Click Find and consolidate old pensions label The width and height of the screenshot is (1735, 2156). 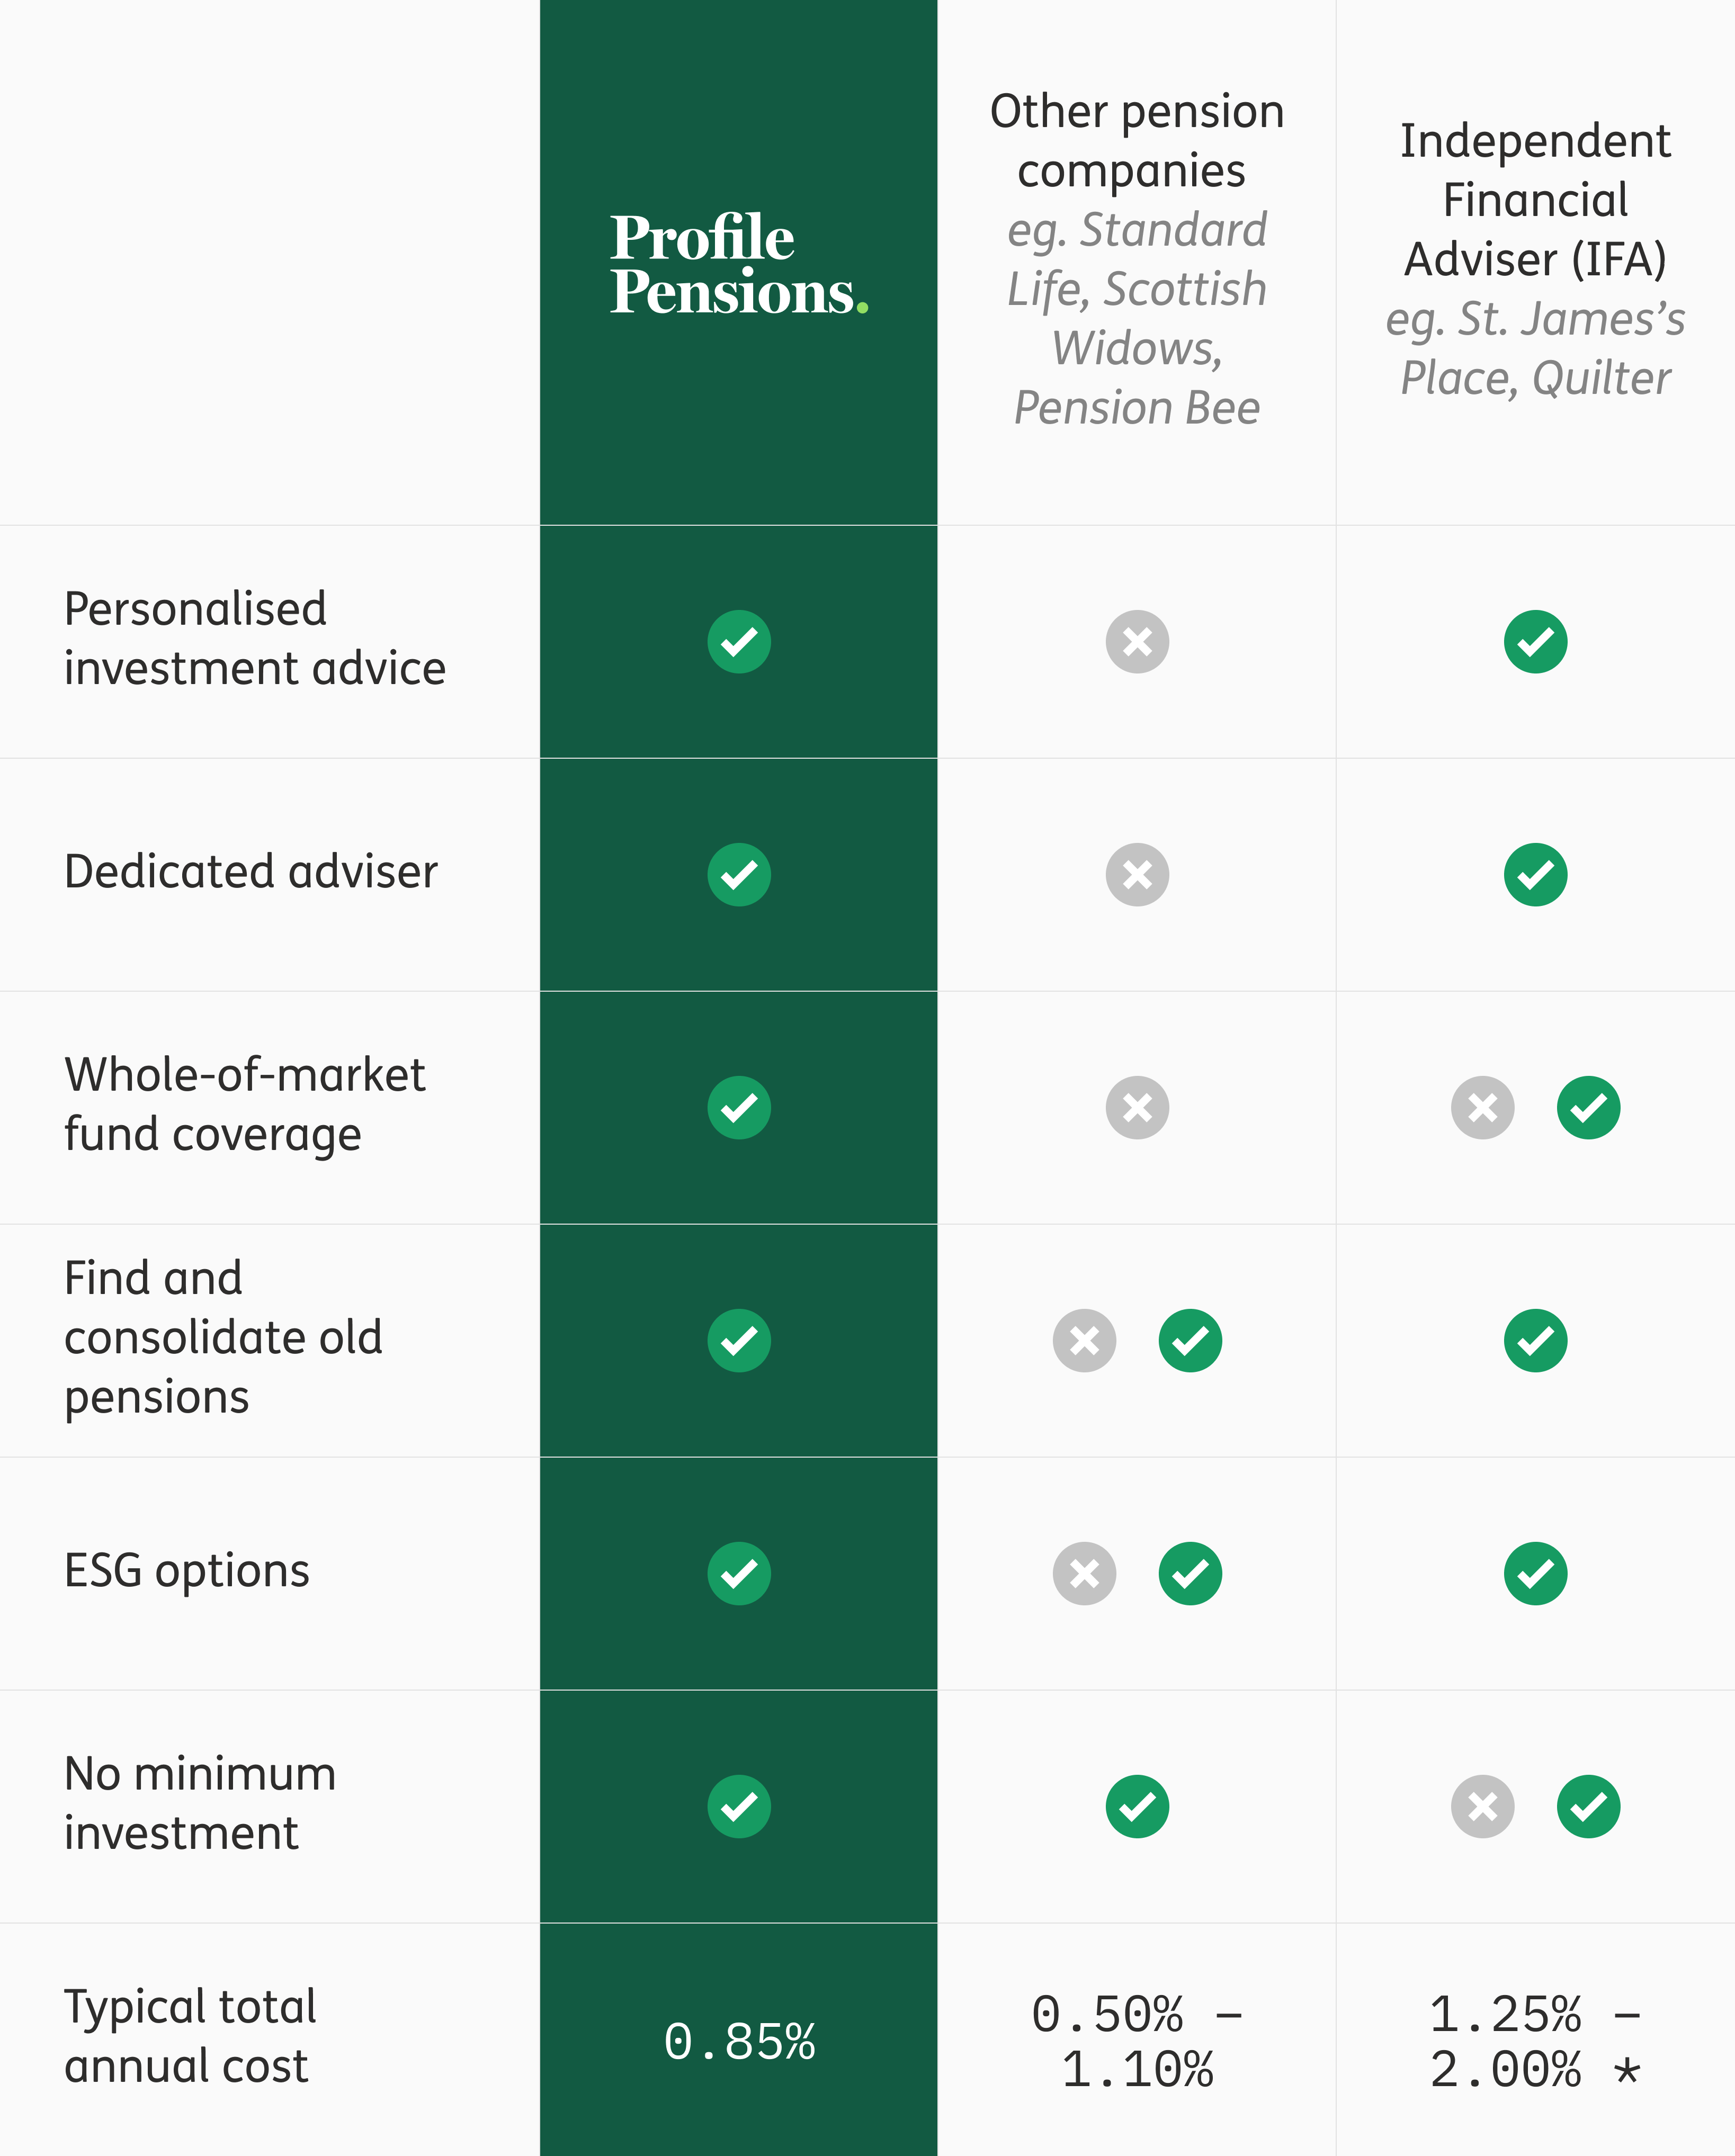pyautogui.click(x=223, y=1337)
